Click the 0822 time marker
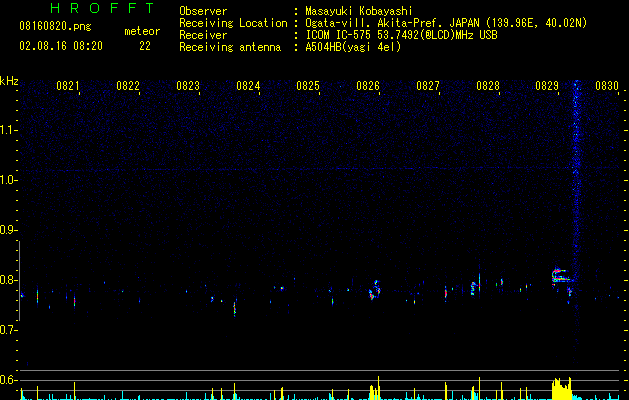This screenshot has width=629, height=400. (128, 86)
